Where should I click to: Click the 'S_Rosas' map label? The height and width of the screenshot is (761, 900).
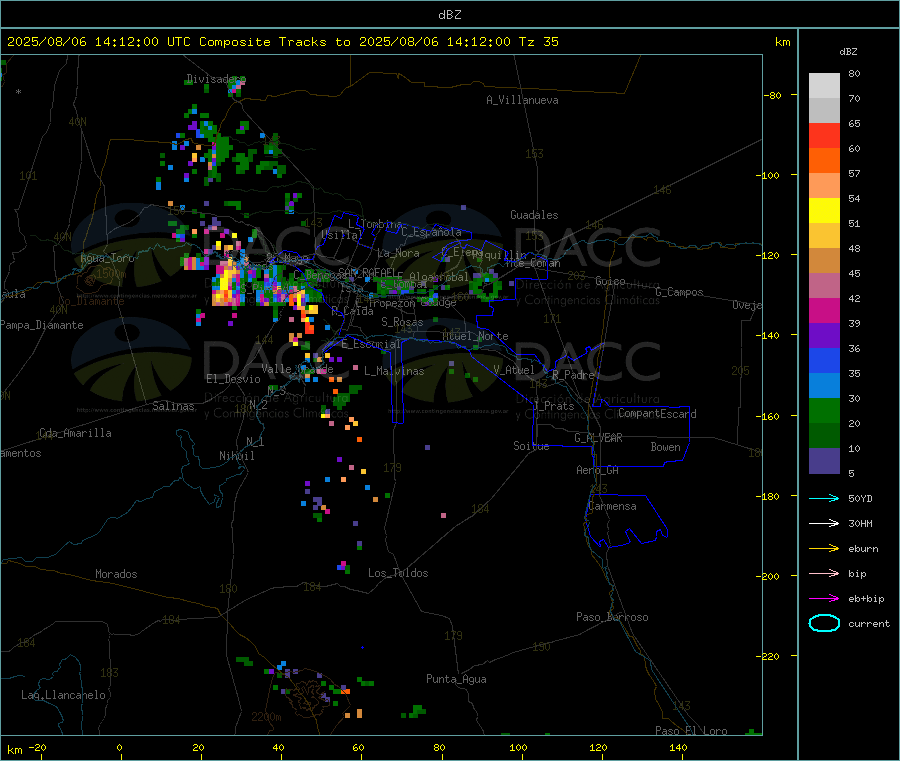pyautogui.click(x=402, y=322)
